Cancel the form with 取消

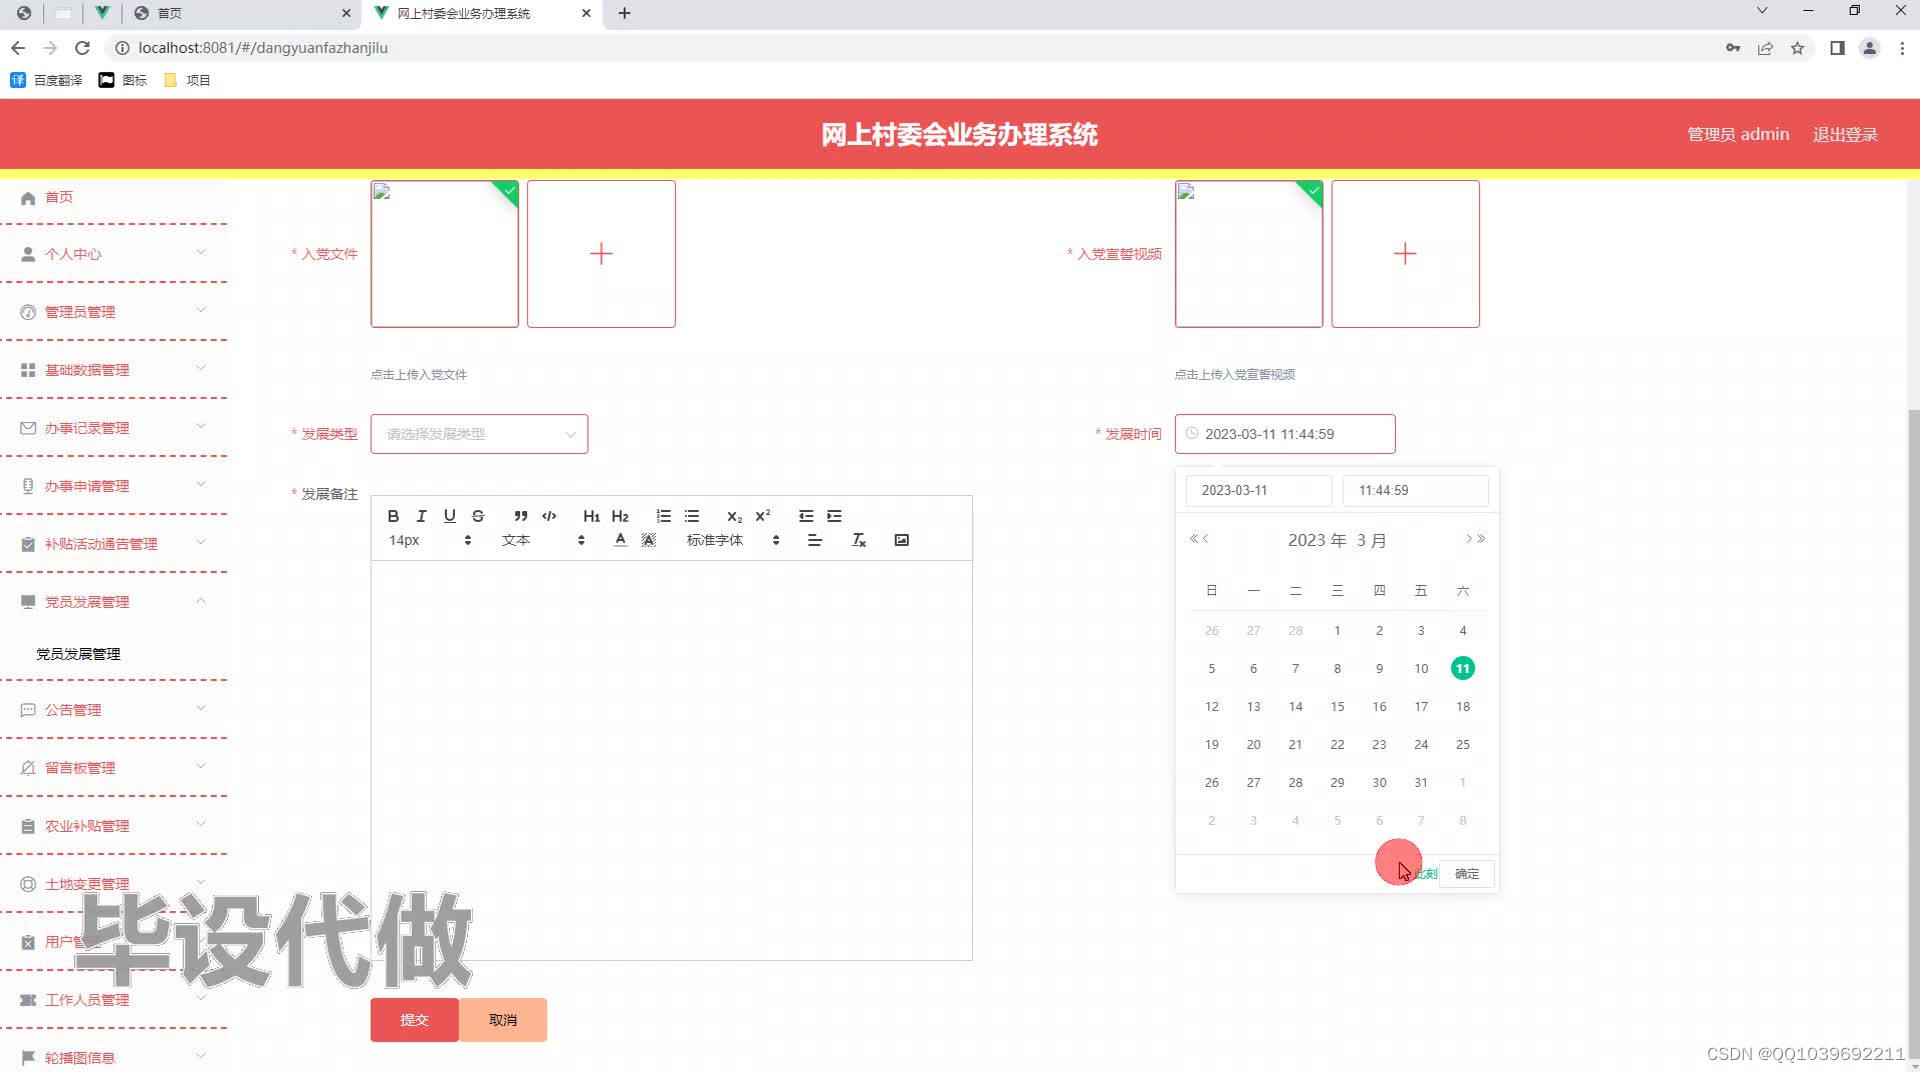(x=503, y=1020)
